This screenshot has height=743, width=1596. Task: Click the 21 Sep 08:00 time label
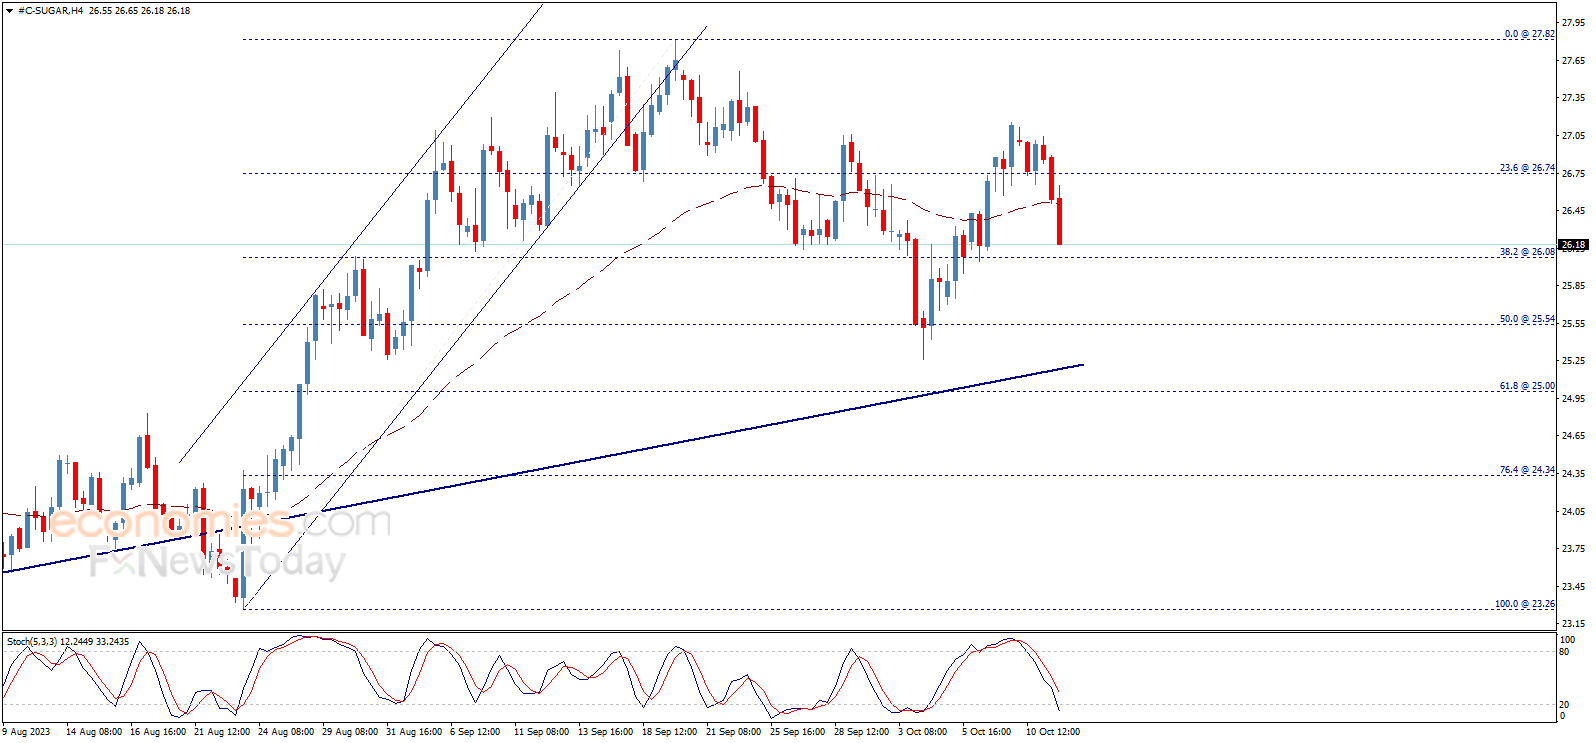coord(733,732)
